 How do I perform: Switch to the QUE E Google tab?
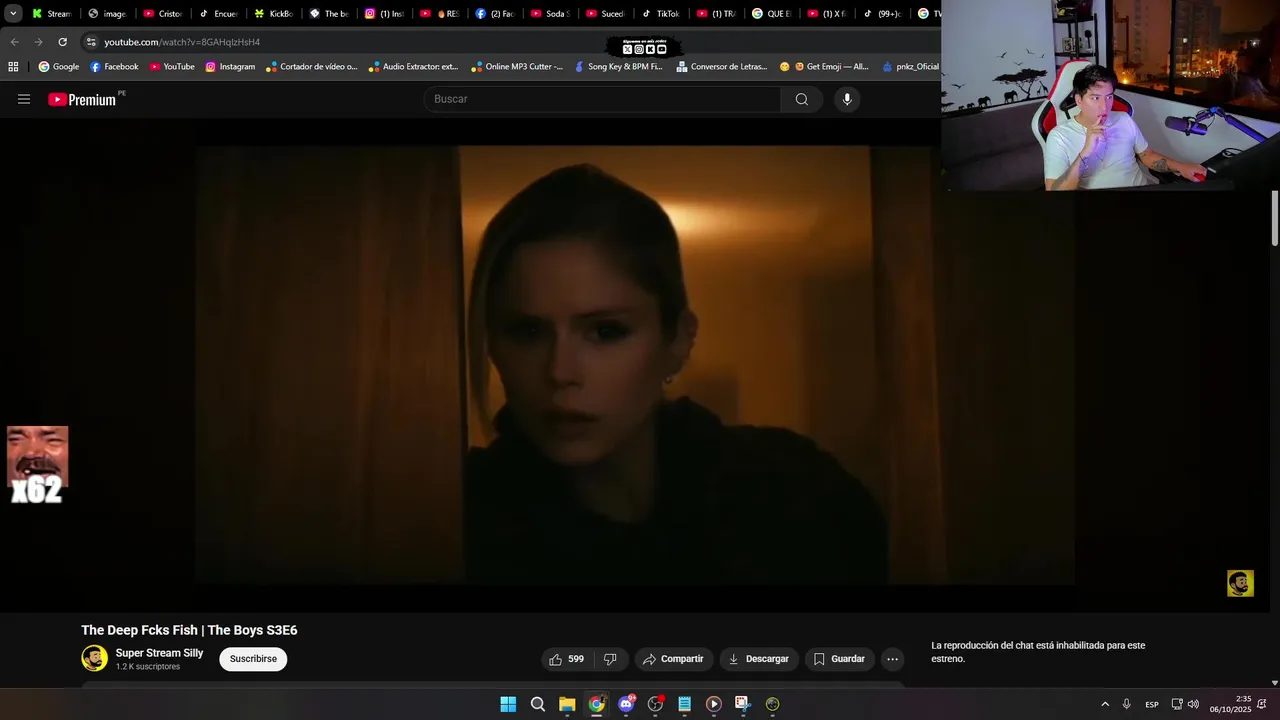770,14
